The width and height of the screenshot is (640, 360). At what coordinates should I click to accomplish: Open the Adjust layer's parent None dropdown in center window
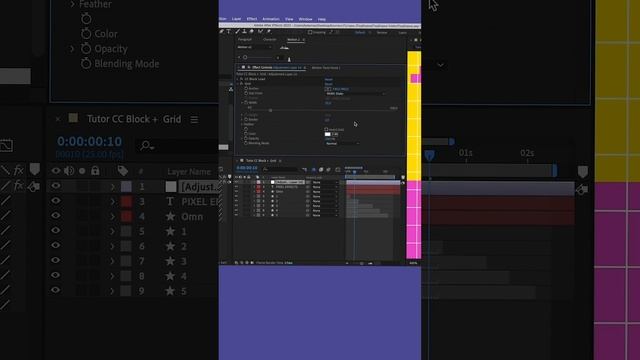(x=325, y=182)
